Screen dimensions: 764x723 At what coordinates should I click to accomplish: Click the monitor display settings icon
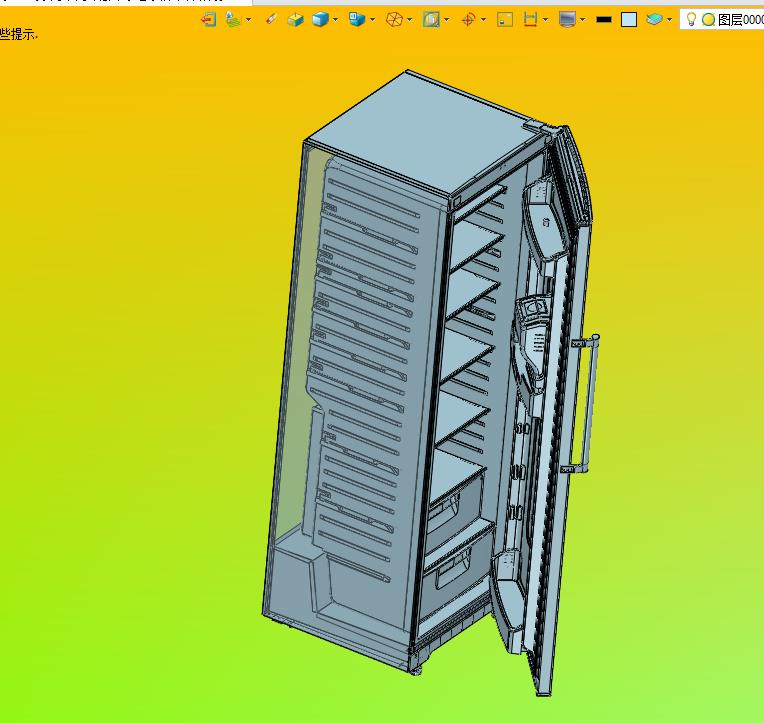(568, 19)
